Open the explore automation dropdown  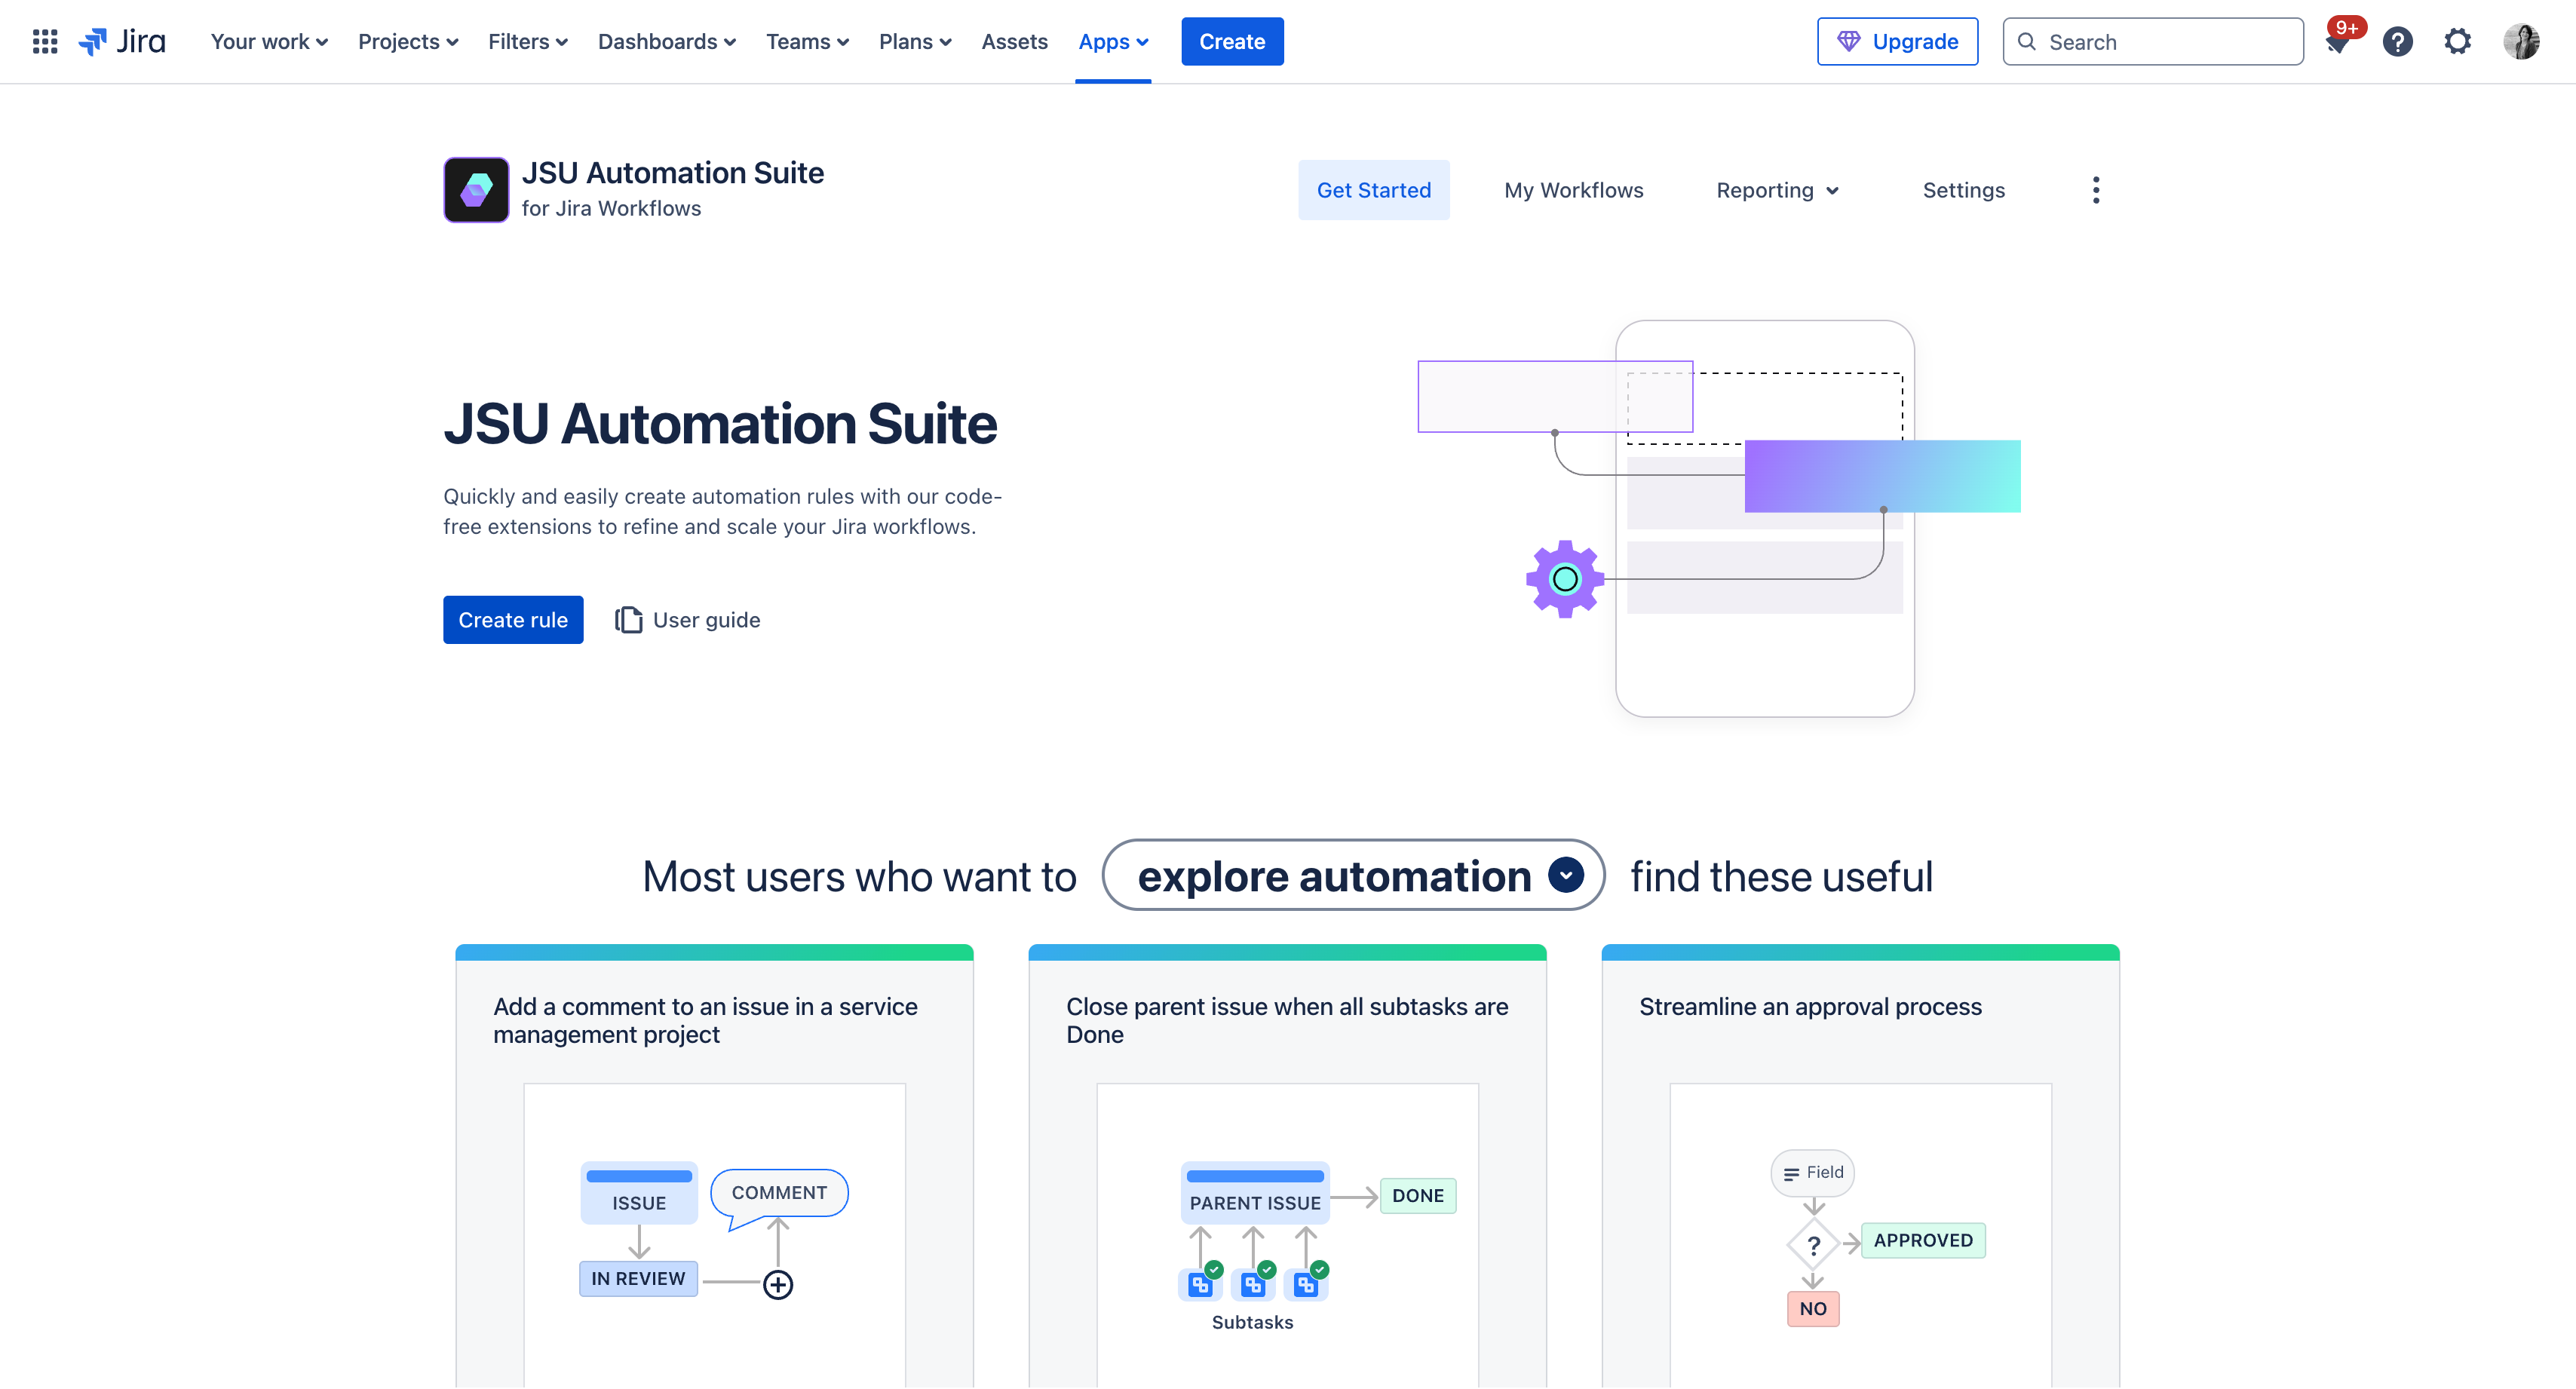(1353, 875)
